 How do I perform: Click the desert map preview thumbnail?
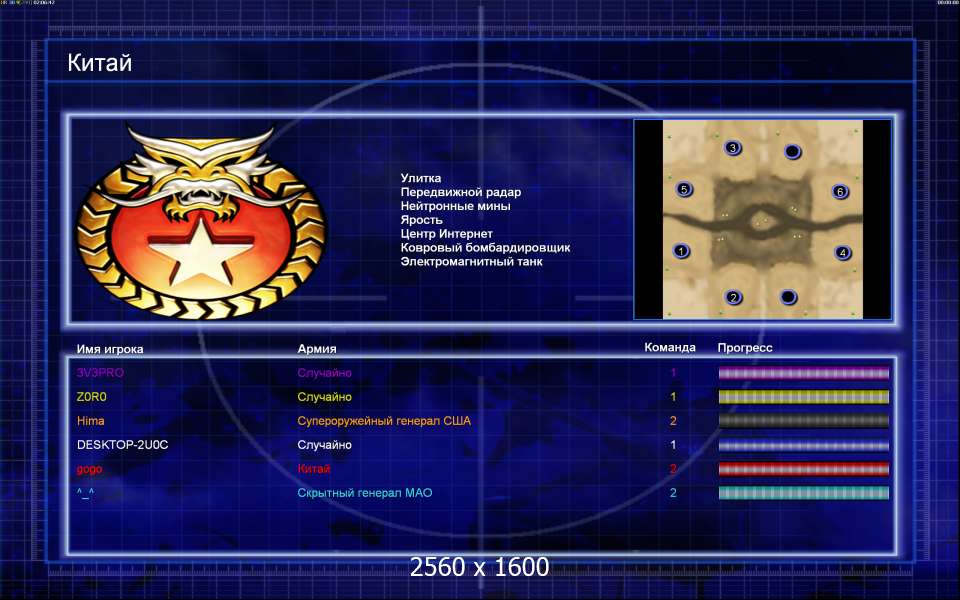763,219
